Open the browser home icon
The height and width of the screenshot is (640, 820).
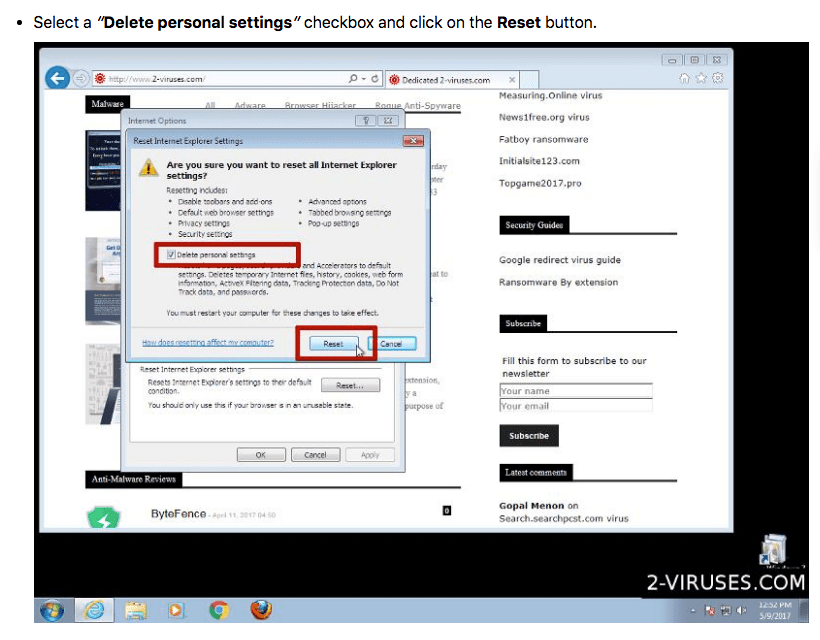[x=684, y=78]
